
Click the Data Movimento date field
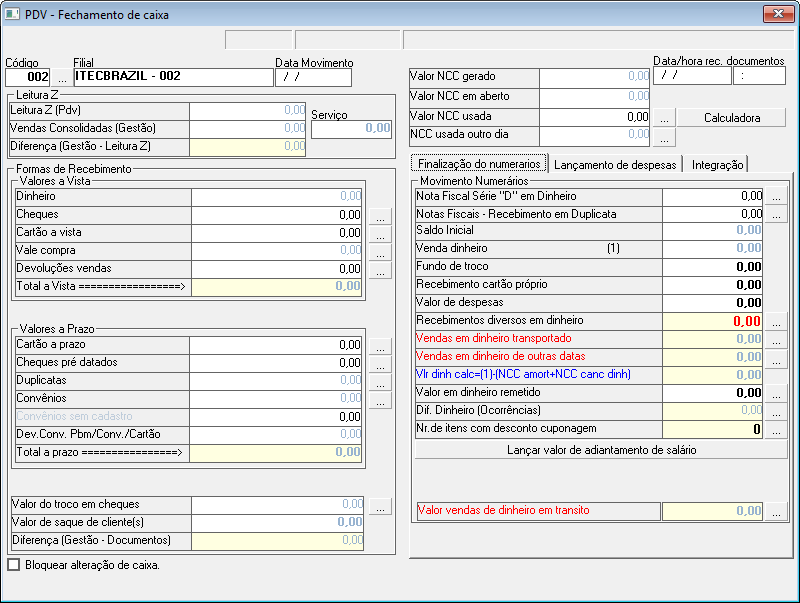[313, 78]
